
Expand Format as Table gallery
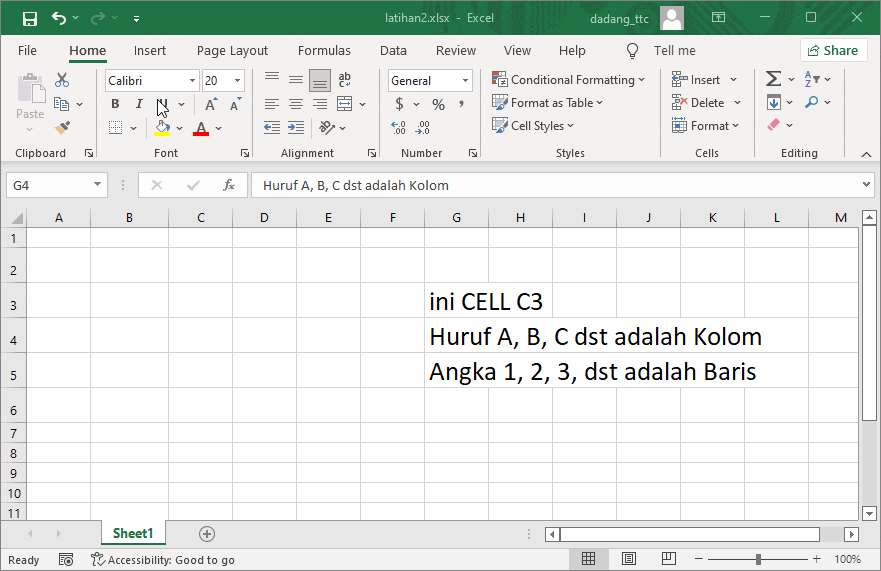point(547,103)
